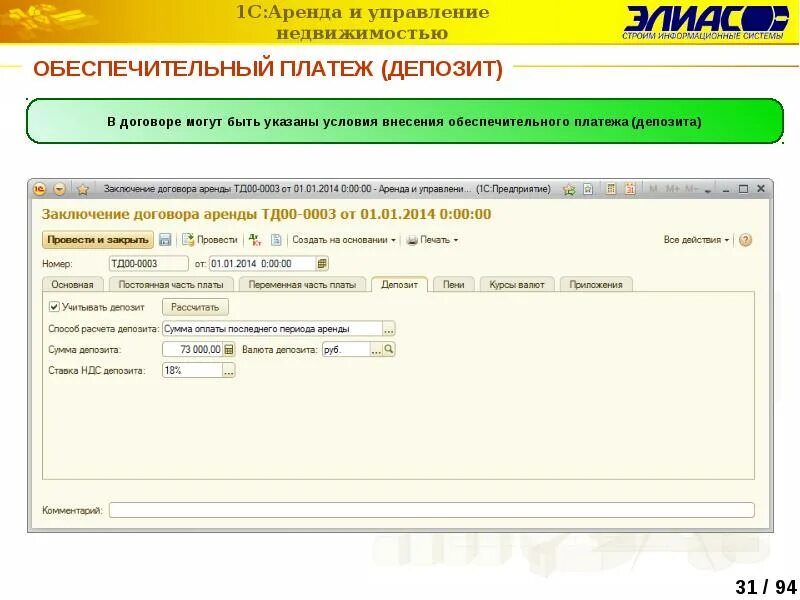Minimize the 1C document window
The width and height of the screenshot is (800, 600).
click(x=726, y=189)
